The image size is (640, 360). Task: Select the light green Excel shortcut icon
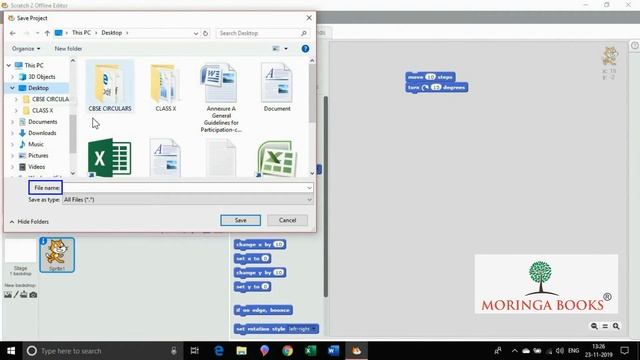(x=277, y=159)
